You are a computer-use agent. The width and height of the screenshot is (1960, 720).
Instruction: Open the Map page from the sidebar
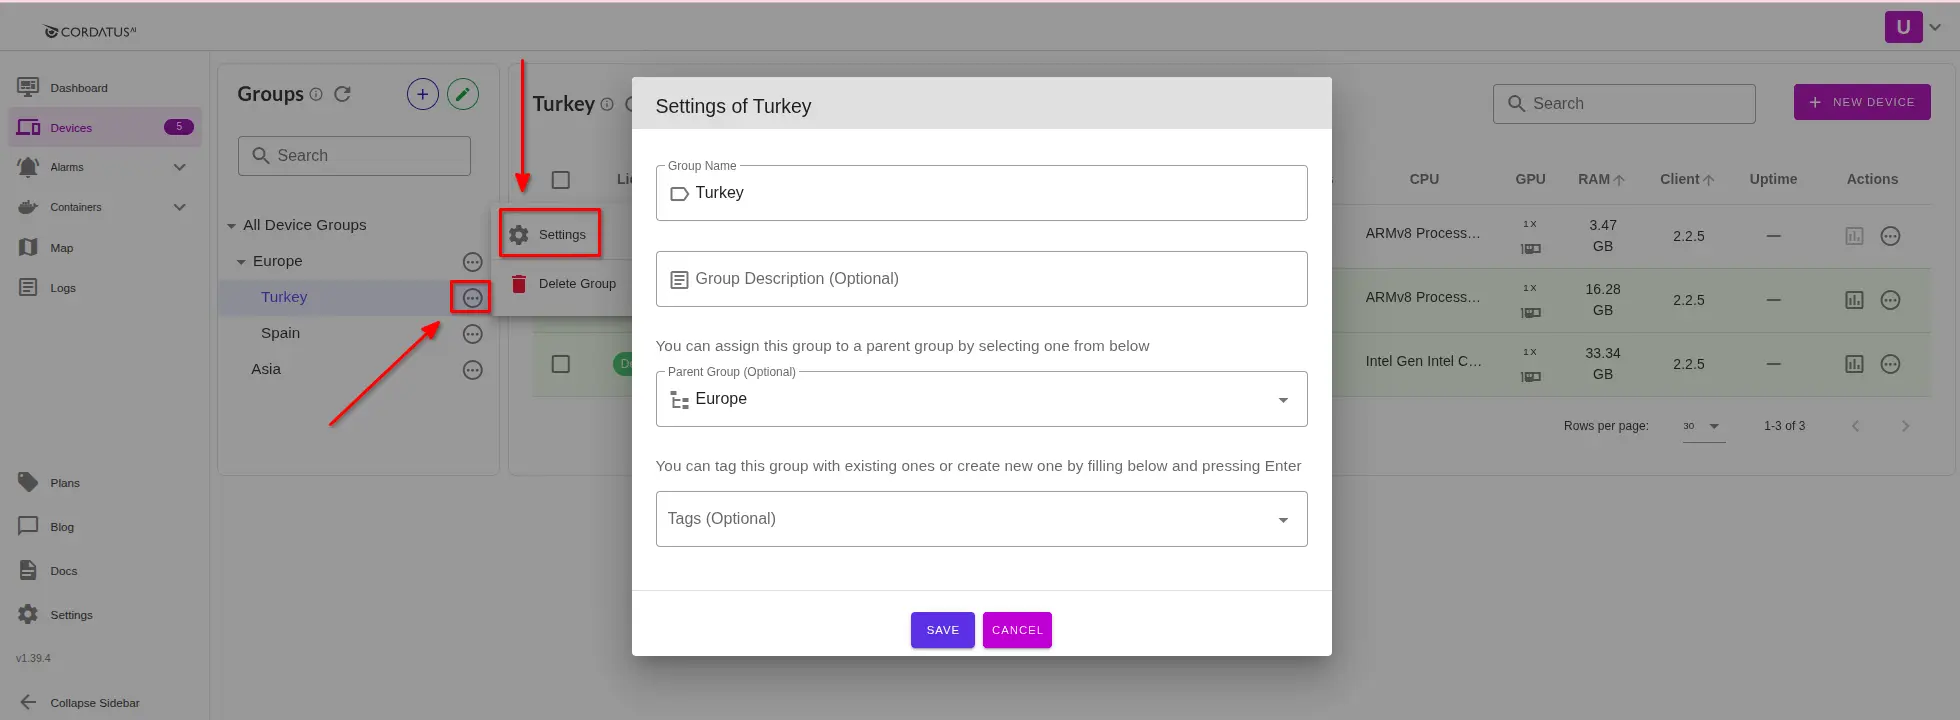click(x=61, y=248)
